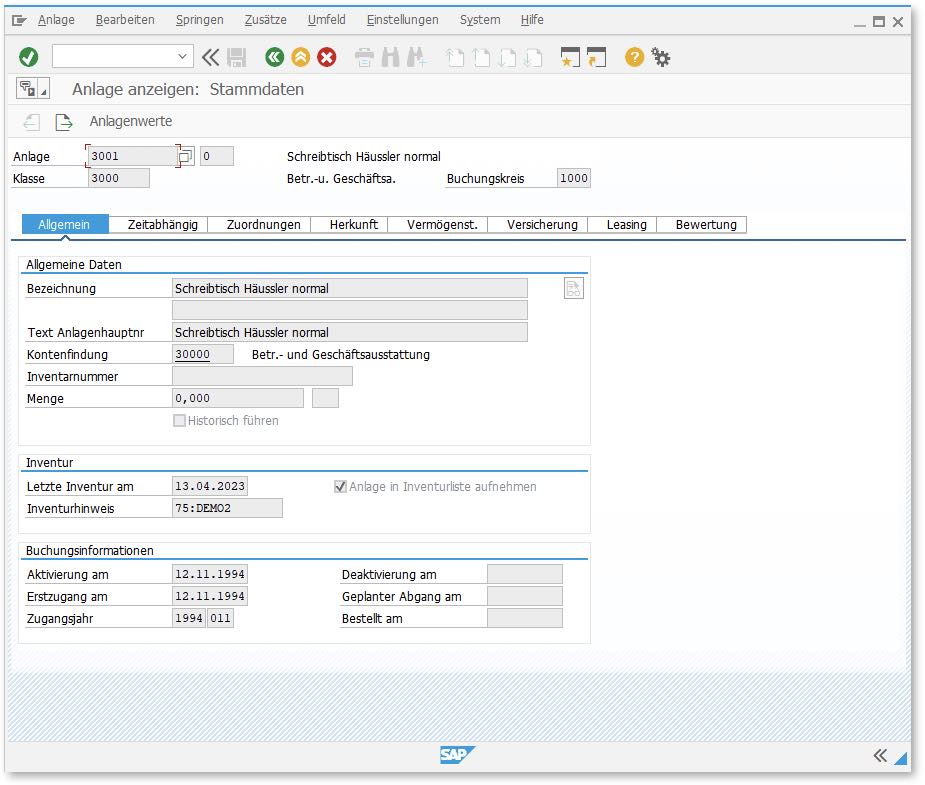
Task: Toggle Anlage in Inventurliste aufnehmen checkbox
Action: pos(341,487)
